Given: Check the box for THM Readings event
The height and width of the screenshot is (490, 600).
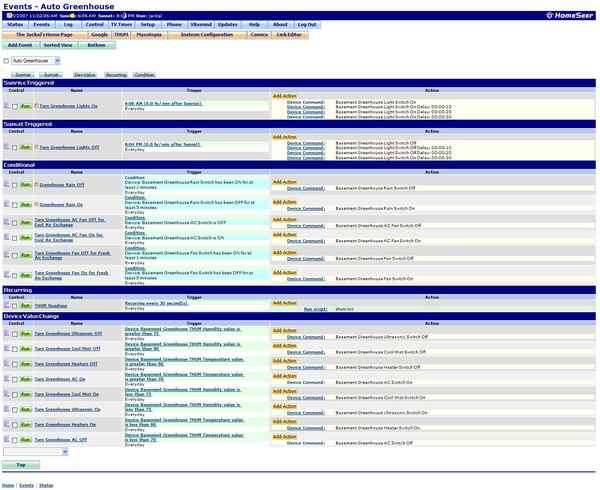Looking at the screenshot, I should coord(15,306).
